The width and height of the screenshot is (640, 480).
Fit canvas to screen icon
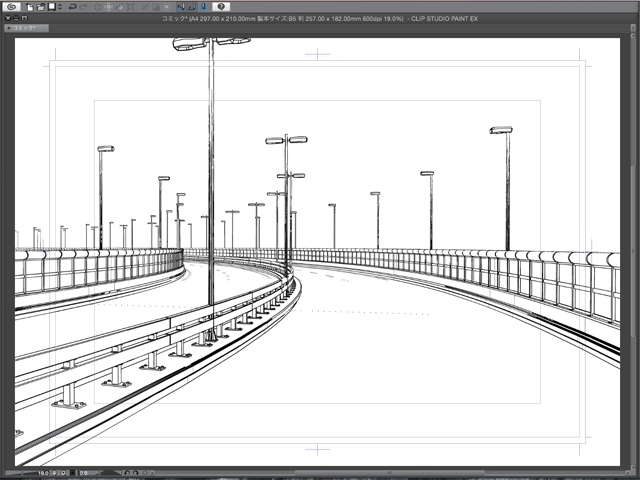[x=72, y=473]
